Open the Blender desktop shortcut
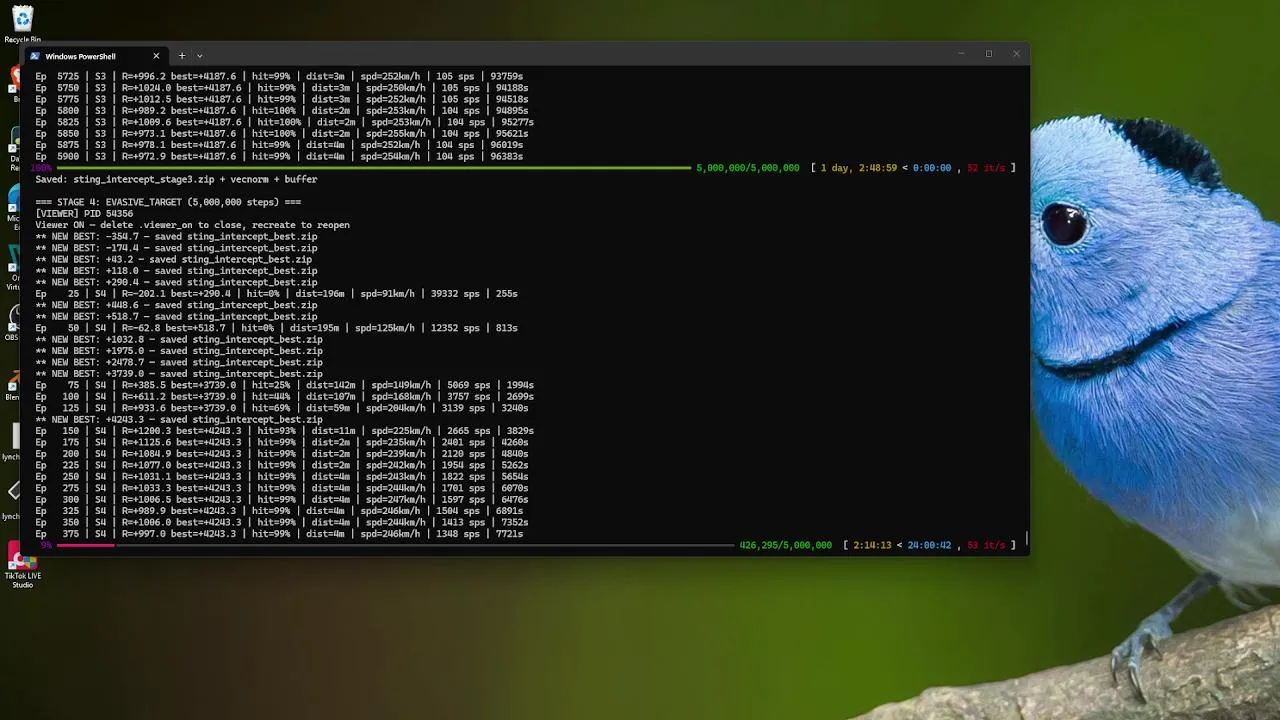 14,383
